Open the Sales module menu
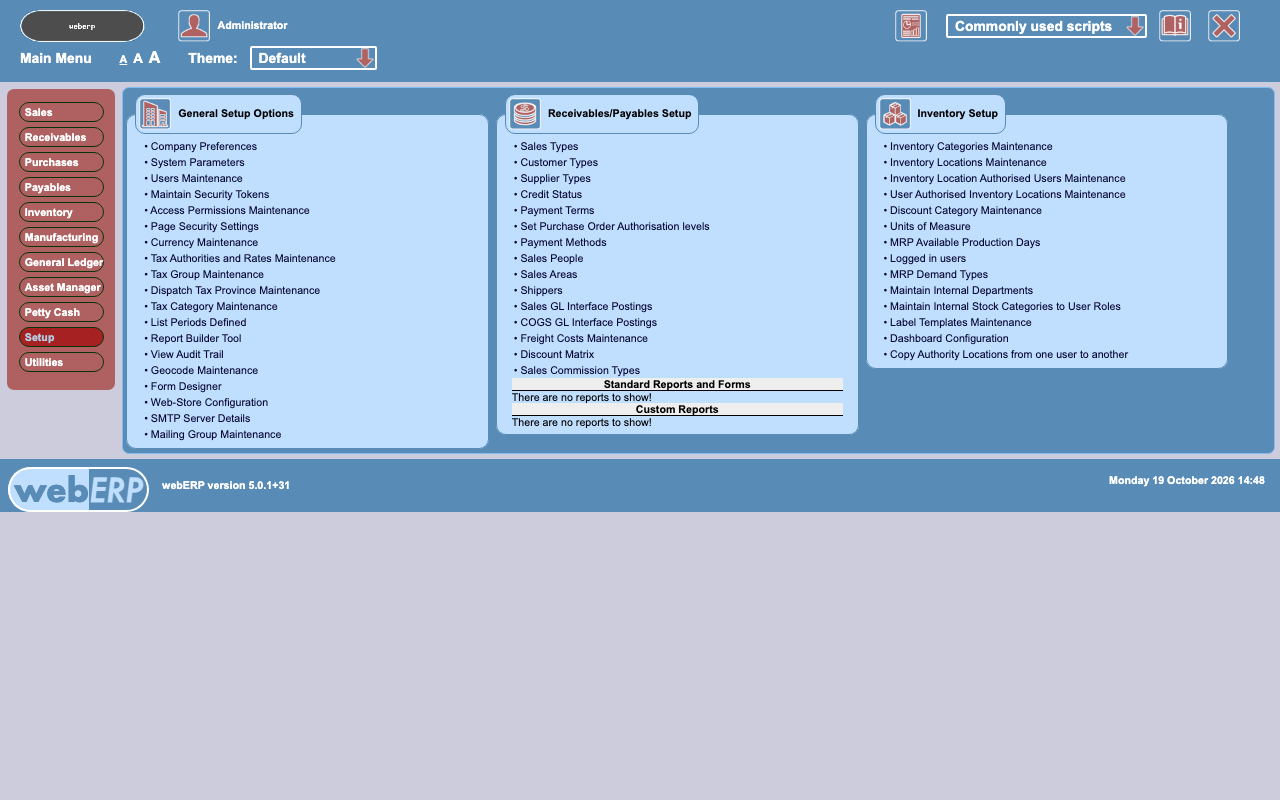The height and width of the screenshot is (800, 1280). click(x=61, y=112)
